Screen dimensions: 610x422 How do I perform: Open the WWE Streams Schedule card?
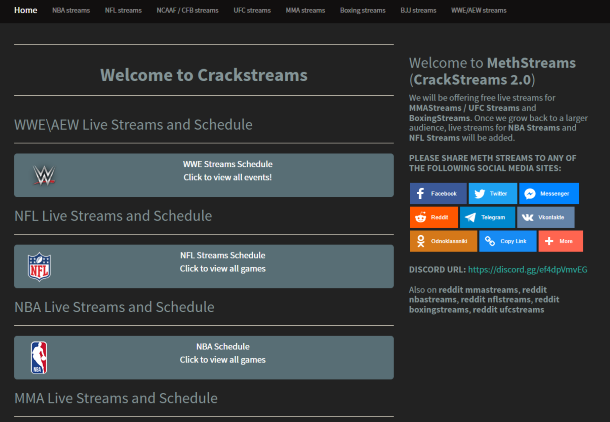(204, 175)
